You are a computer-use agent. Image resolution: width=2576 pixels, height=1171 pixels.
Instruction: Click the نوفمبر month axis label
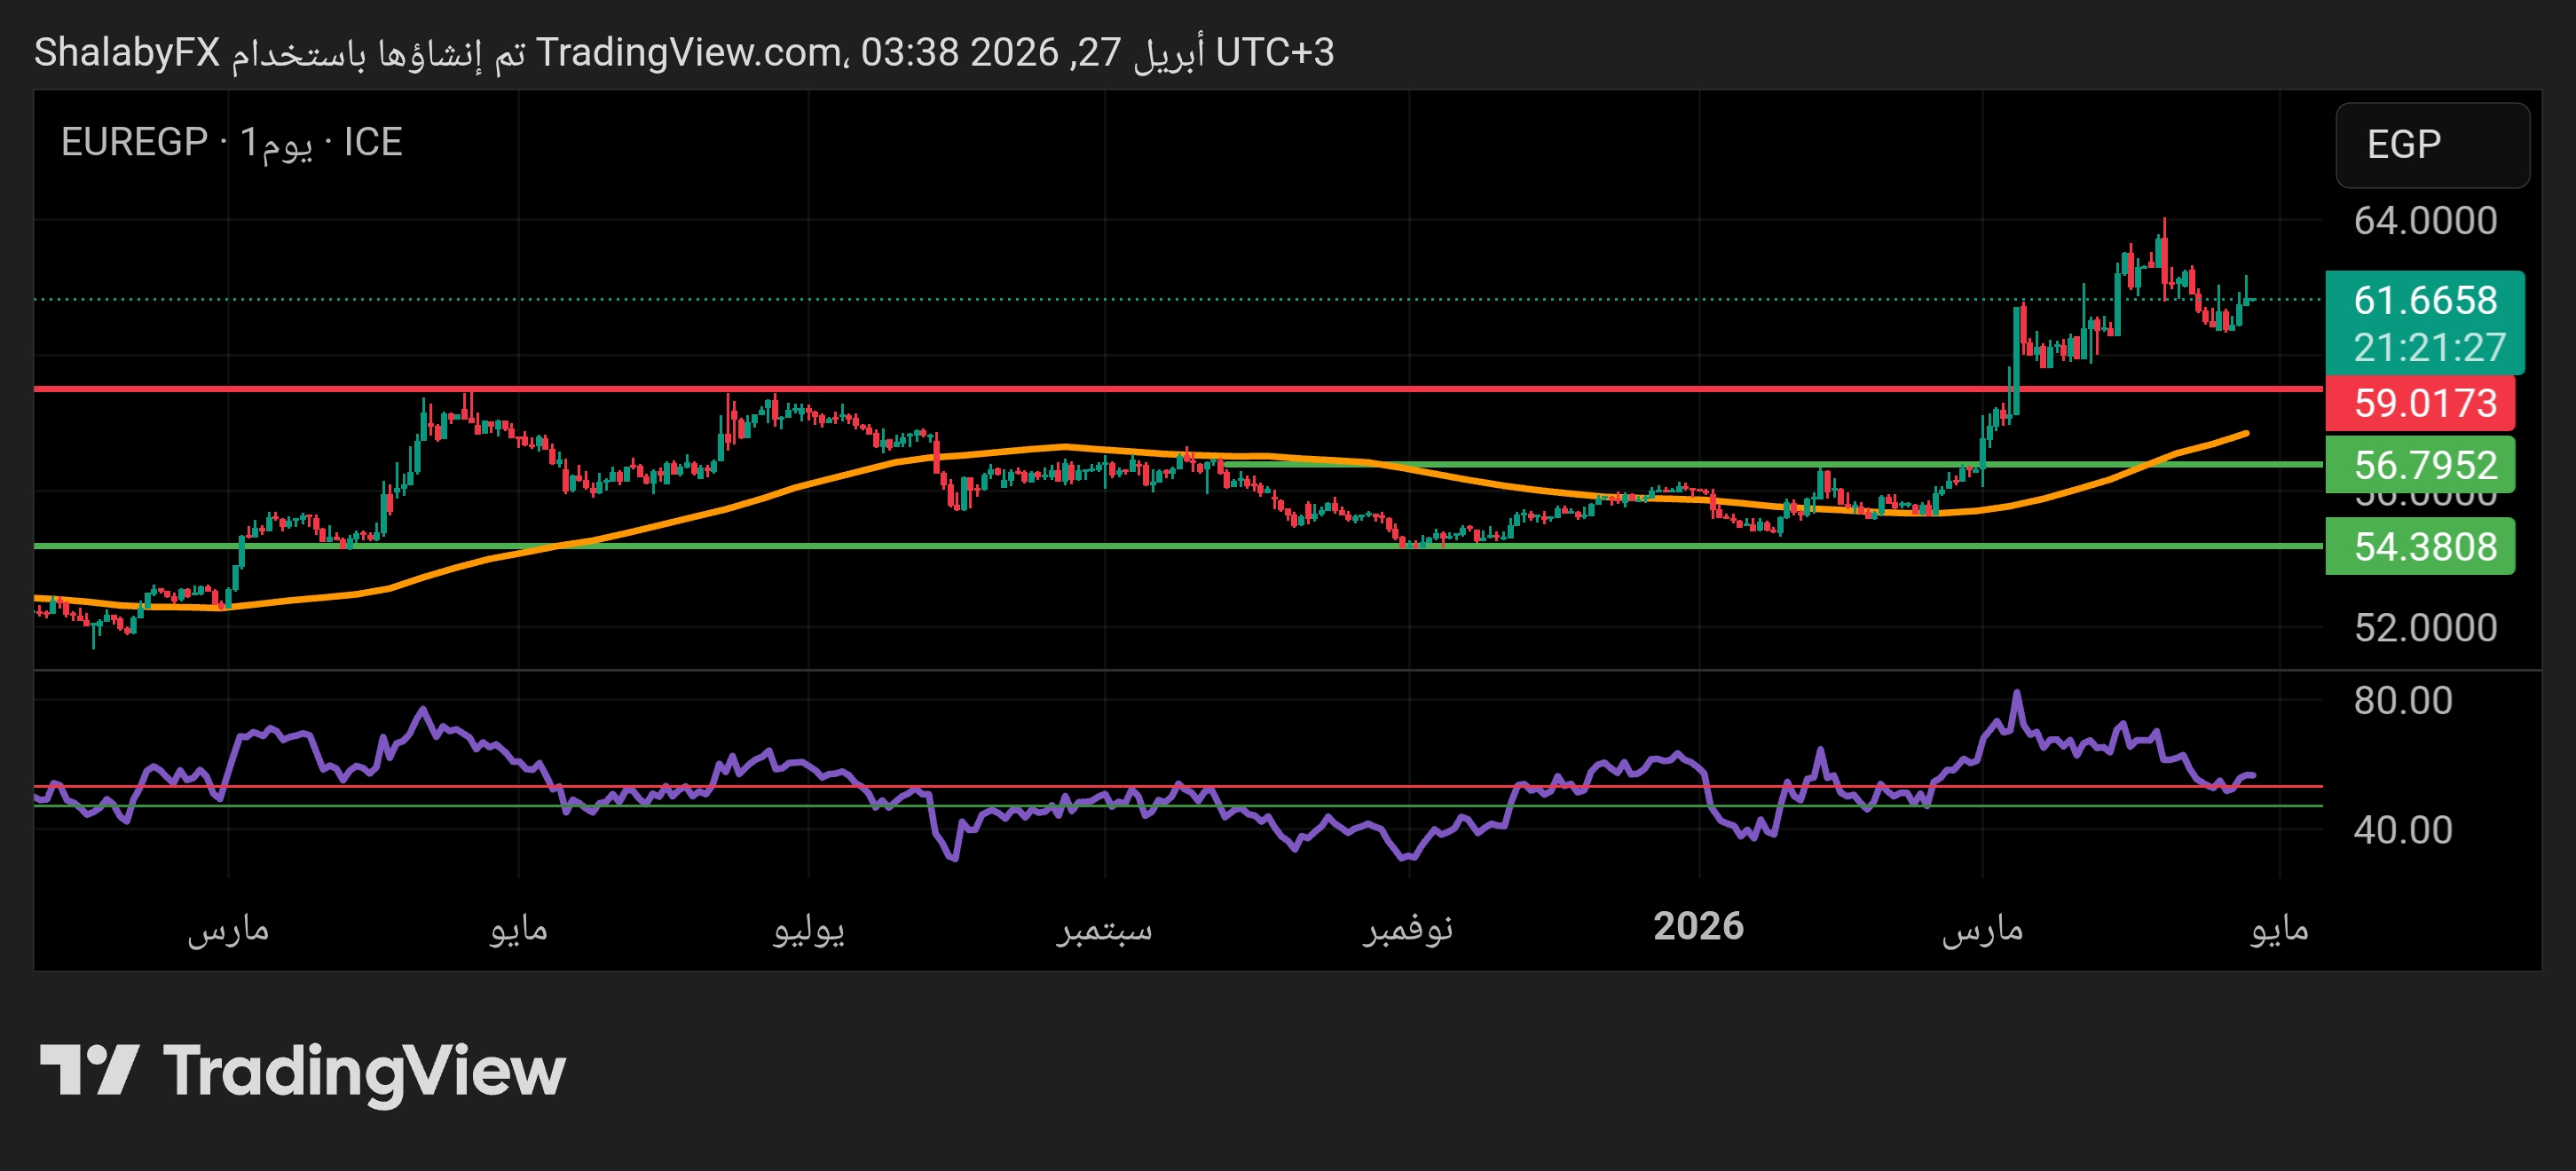pyautogui.click(x=1407, y=929)
